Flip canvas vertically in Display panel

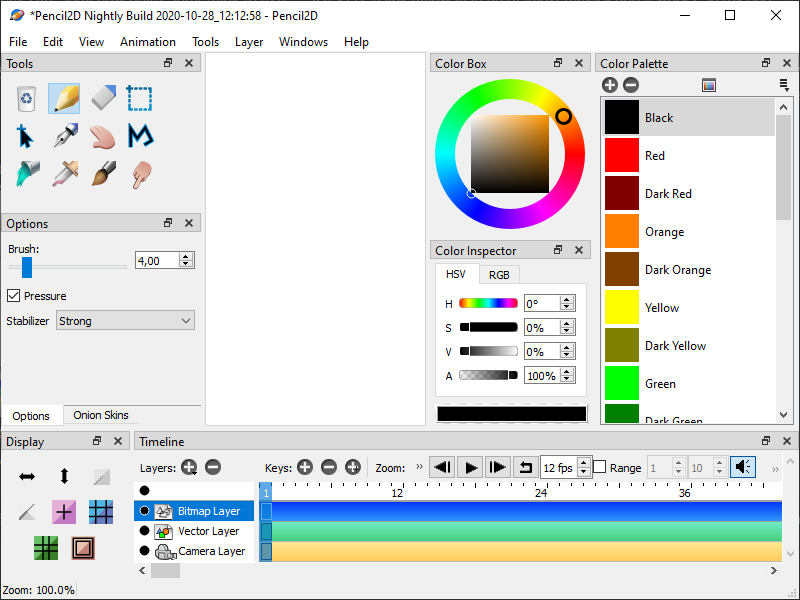[x=64, y=476]
